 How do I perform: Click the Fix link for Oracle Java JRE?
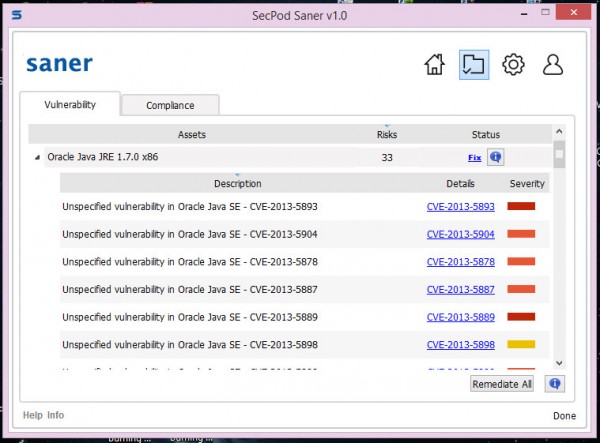pos(474,158)
